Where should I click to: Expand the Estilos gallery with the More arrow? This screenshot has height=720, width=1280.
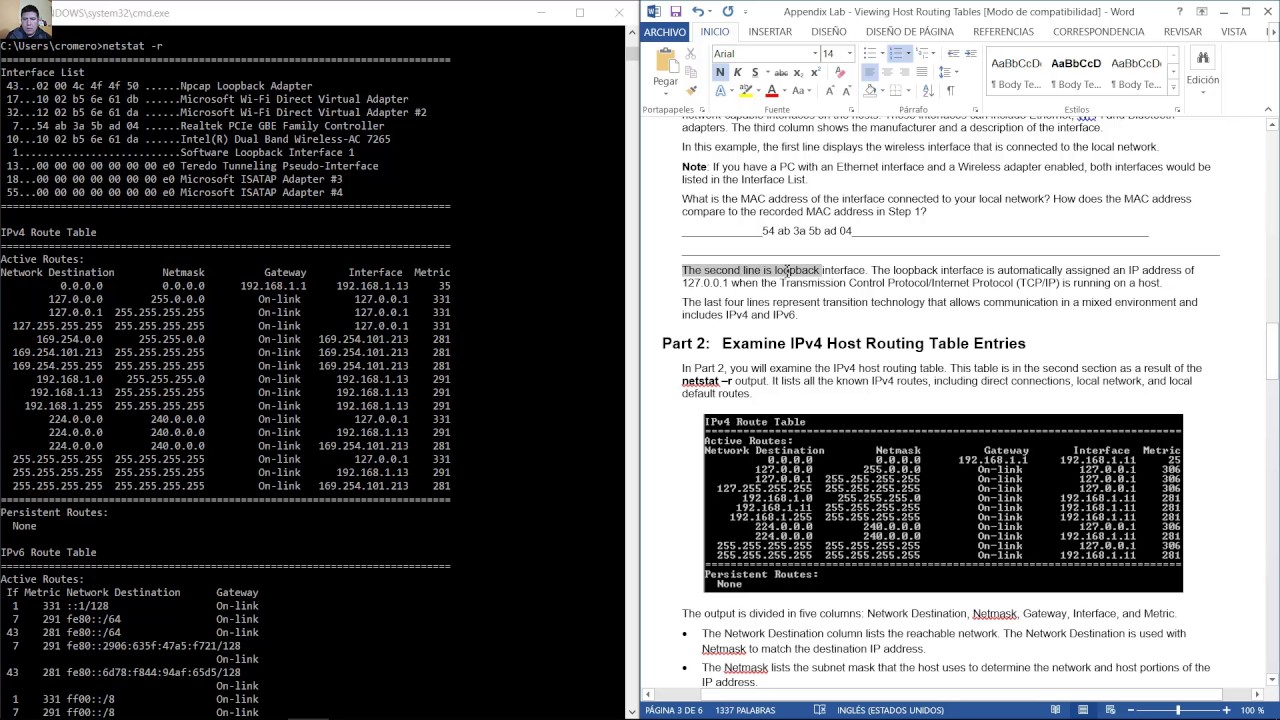point(1173,88)
